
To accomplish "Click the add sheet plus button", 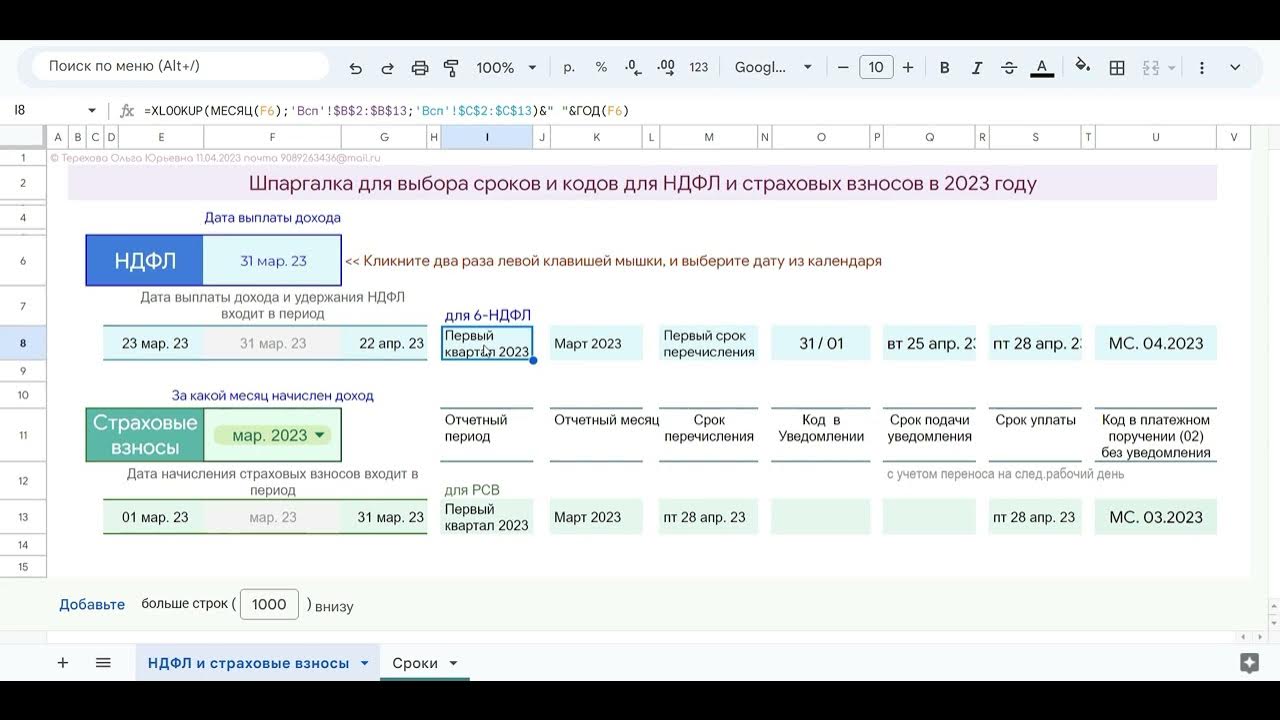I will point(63,663).
